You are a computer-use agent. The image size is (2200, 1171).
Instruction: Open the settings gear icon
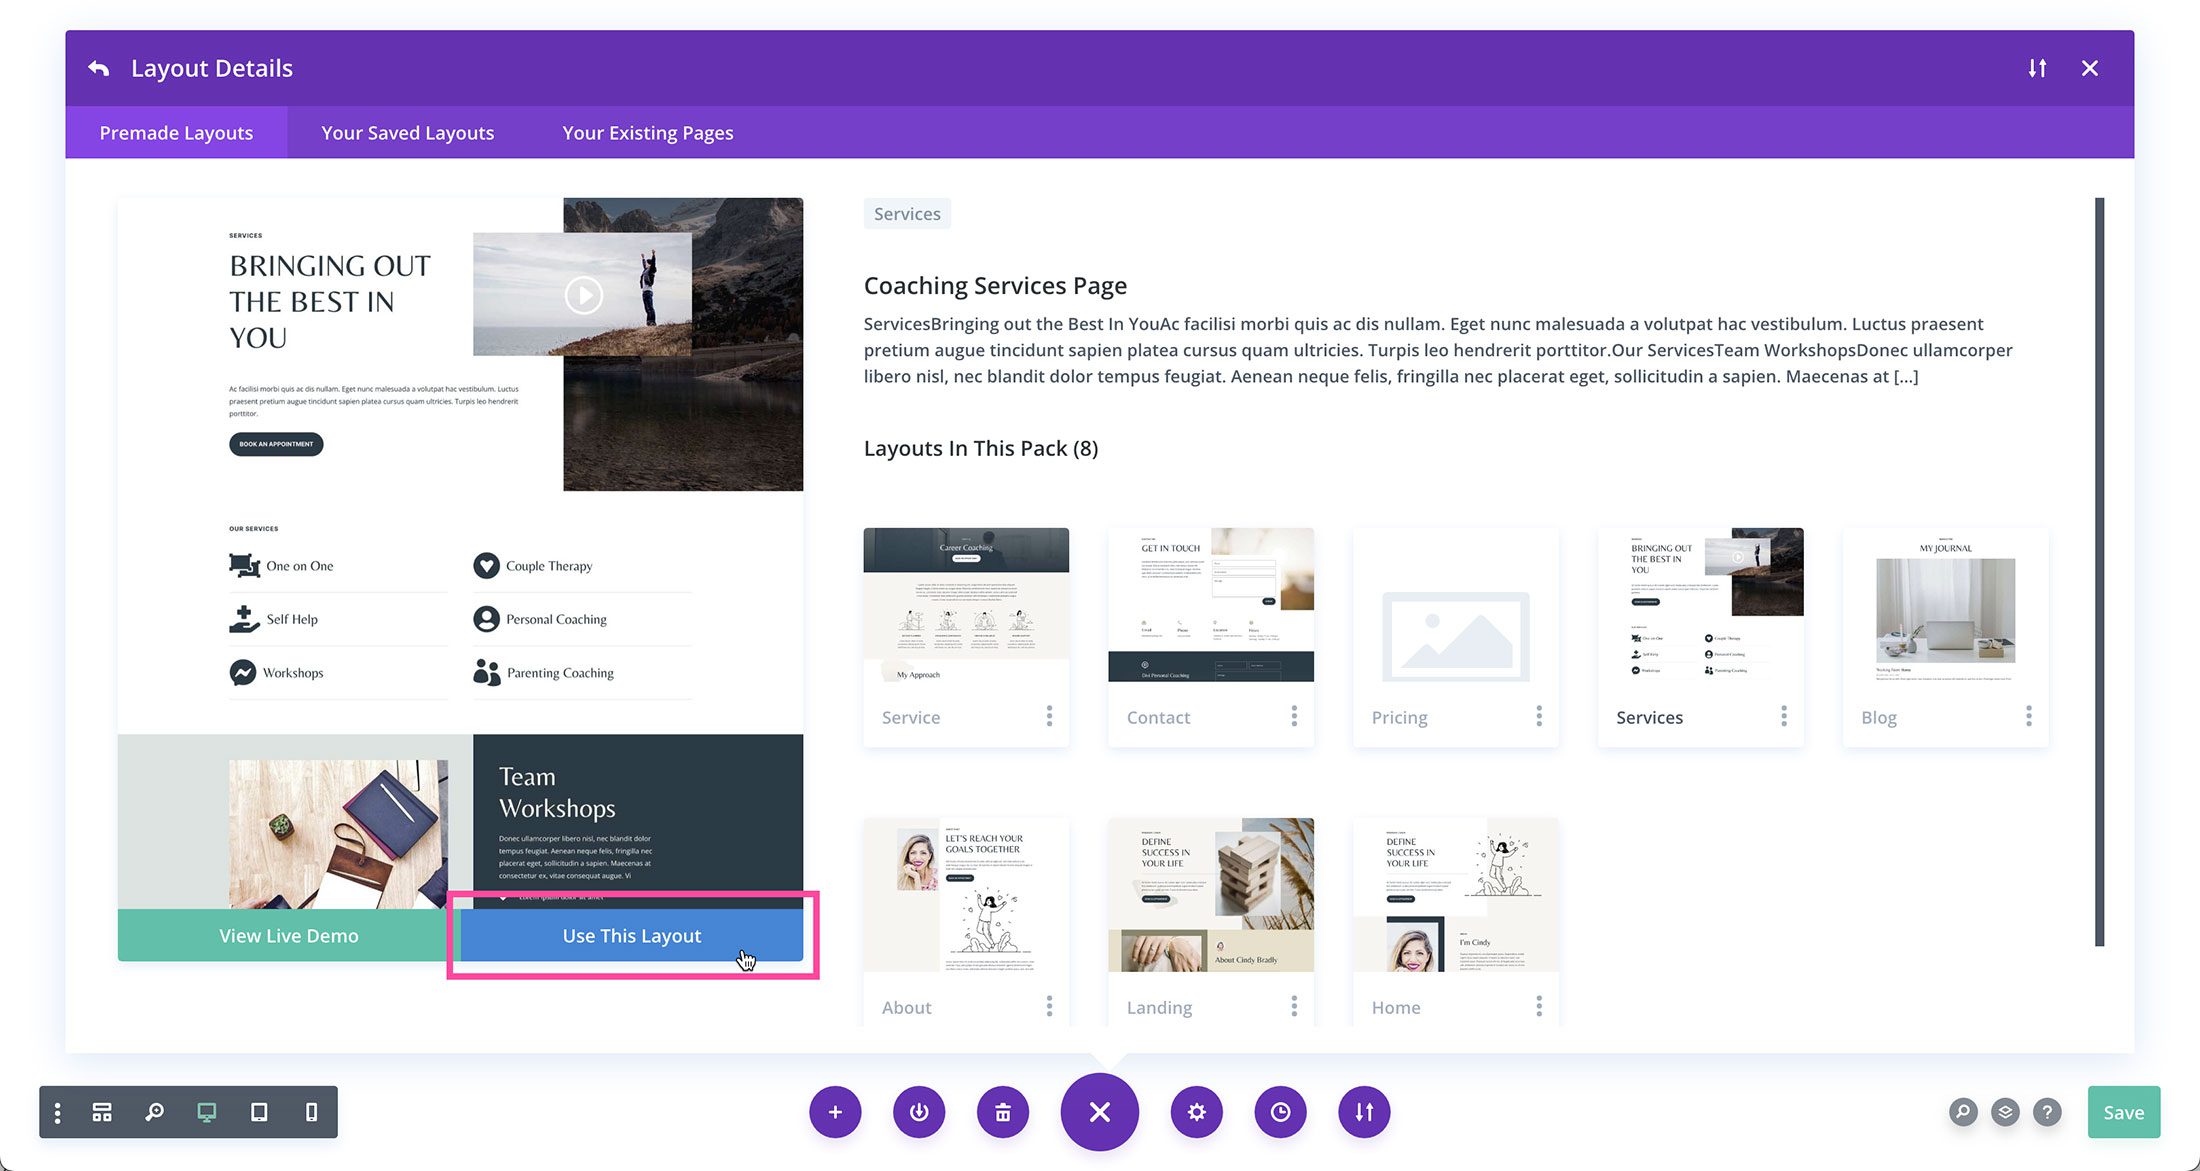(x=1195, y=1111)
